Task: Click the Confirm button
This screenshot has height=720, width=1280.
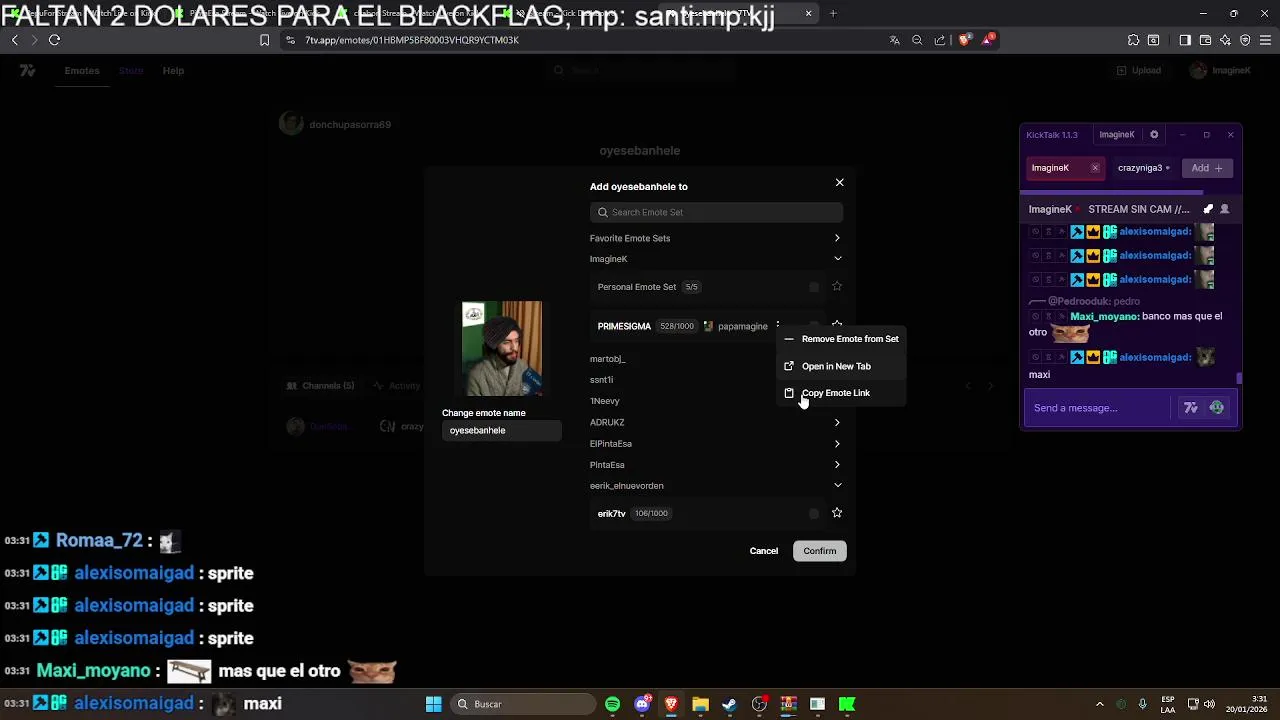Action: tap(819, 551)
